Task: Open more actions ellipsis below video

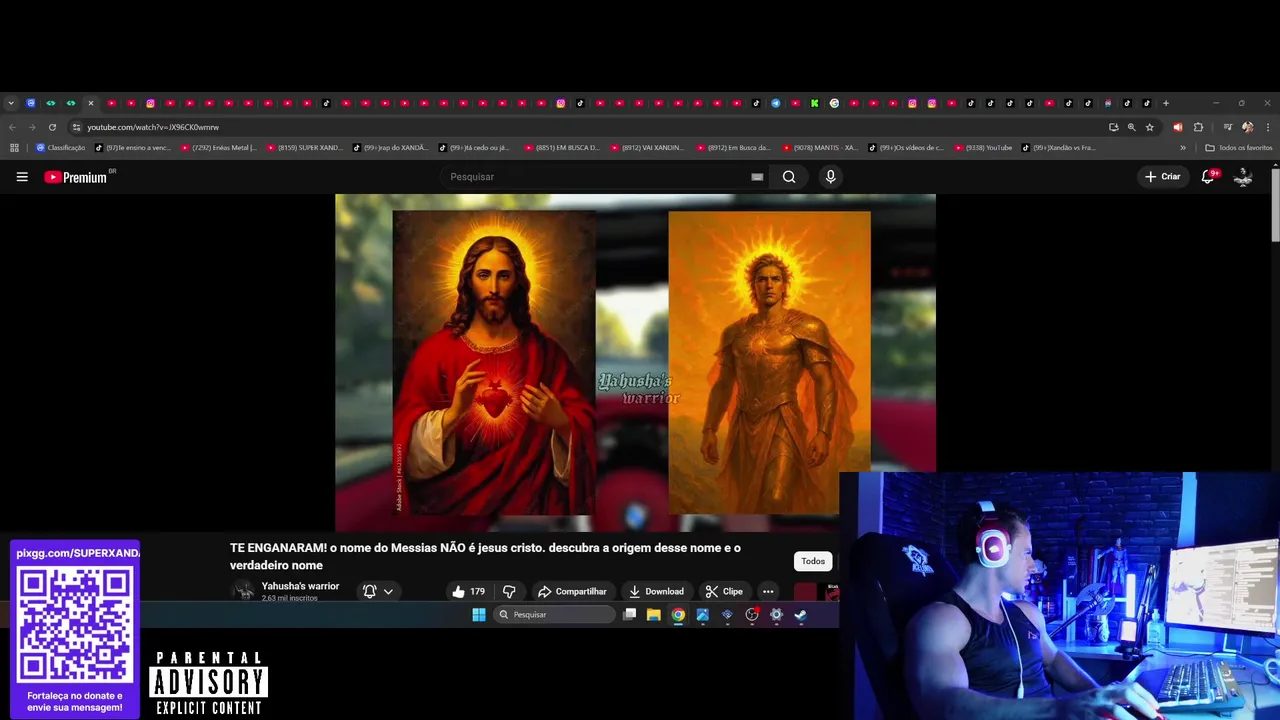Action: [768, 591]
